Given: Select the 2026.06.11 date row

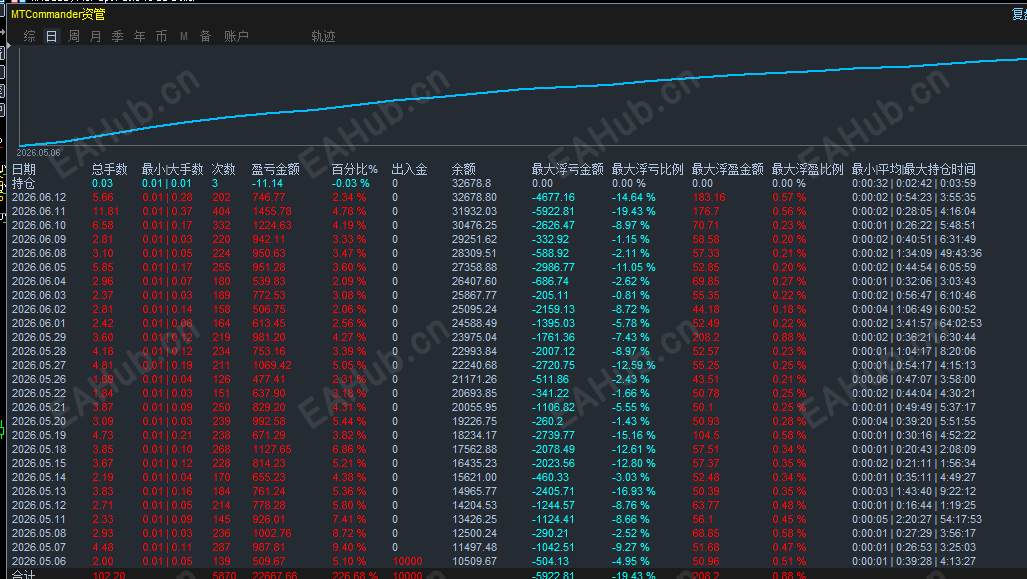Looking at the screenshot, I should [494, 212].
